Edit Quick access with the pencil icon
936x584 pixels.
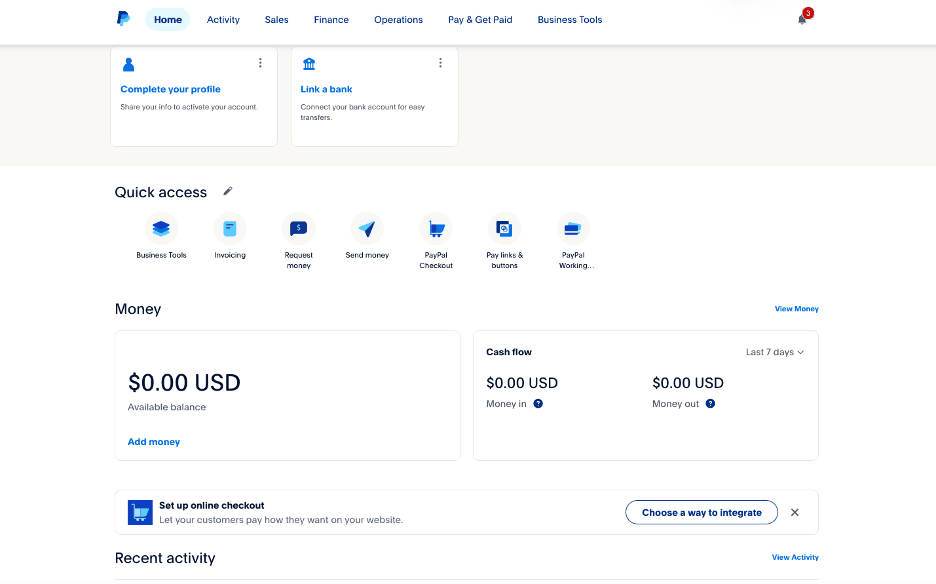click(228, 191)
